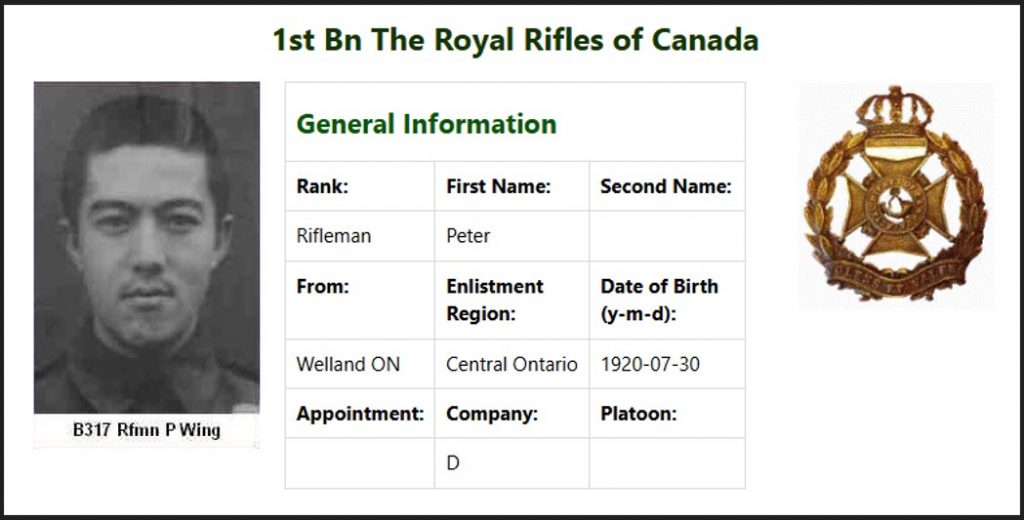Click the caption 'B317 Rfmn P Wing'
Screen dimensions: 1024x520
click(x=147, y=431)
